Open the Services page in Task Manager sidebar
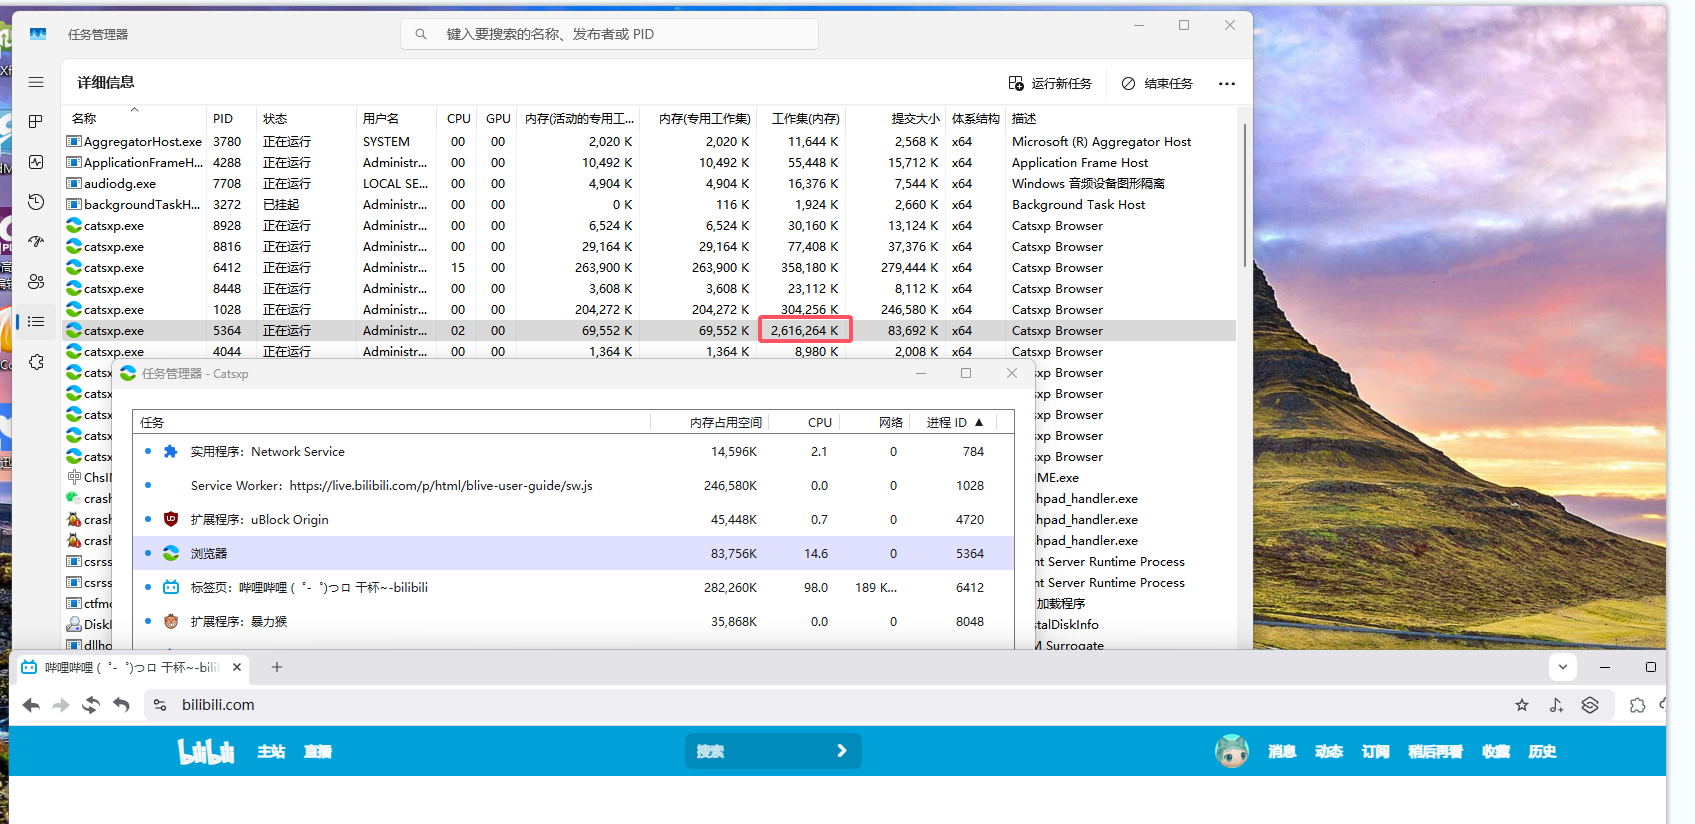Screen dimensions: 1695x824 36,362
